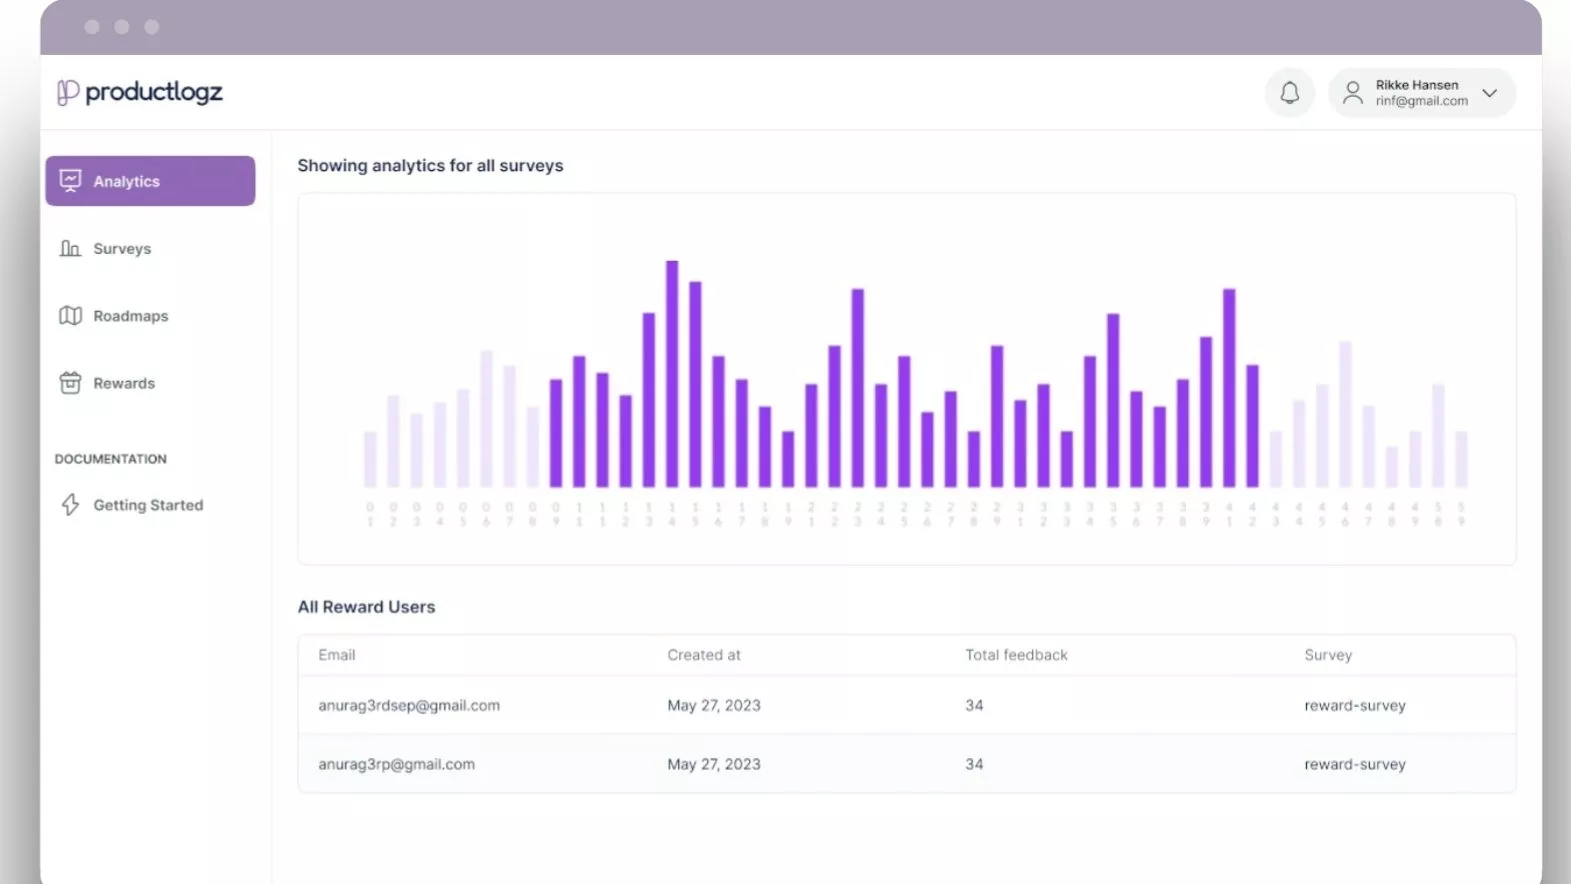1571x884 pixels.
Task: Click the tallest bar in the chart
Action: (672, 374)
